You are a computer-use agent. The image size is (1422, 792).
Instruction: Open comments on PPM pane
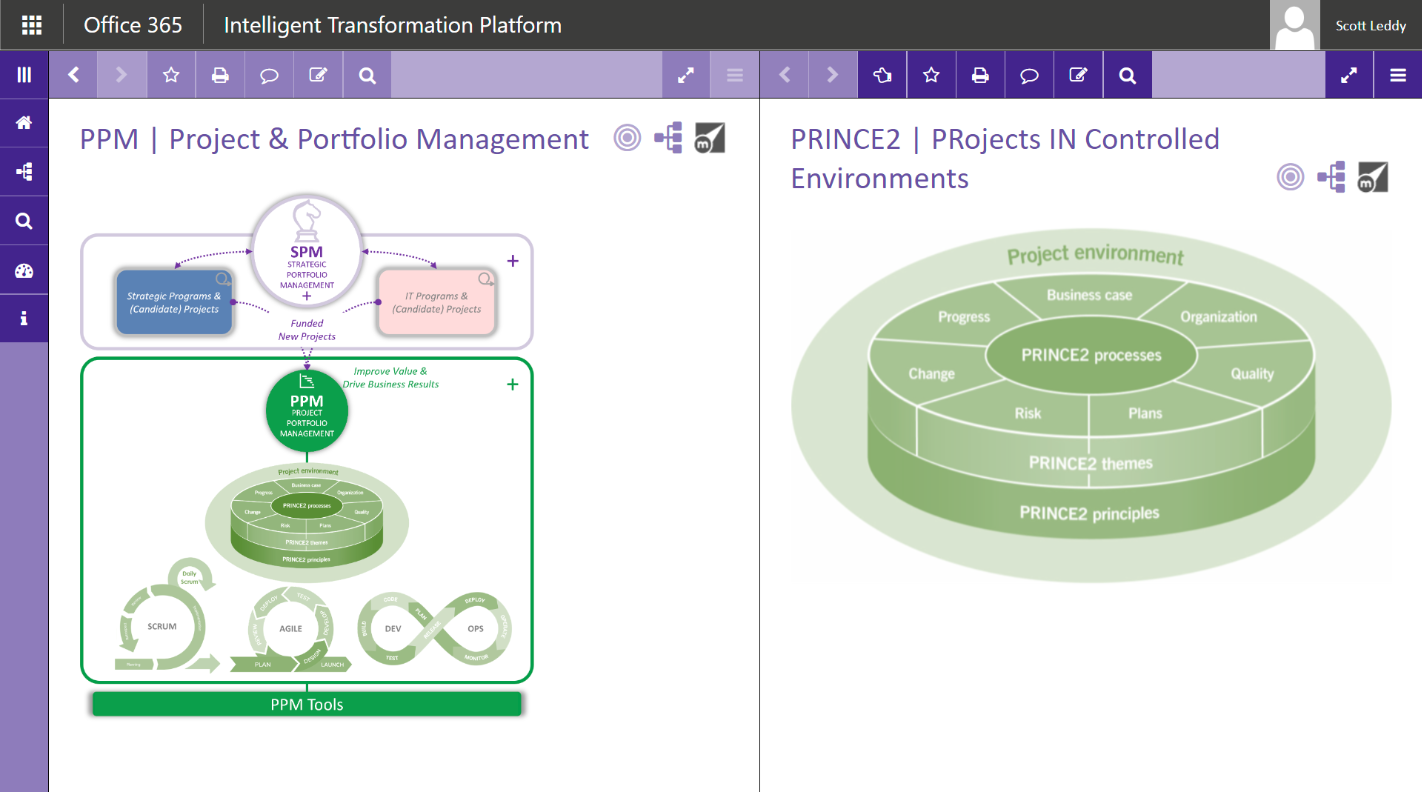coord(269,75)
